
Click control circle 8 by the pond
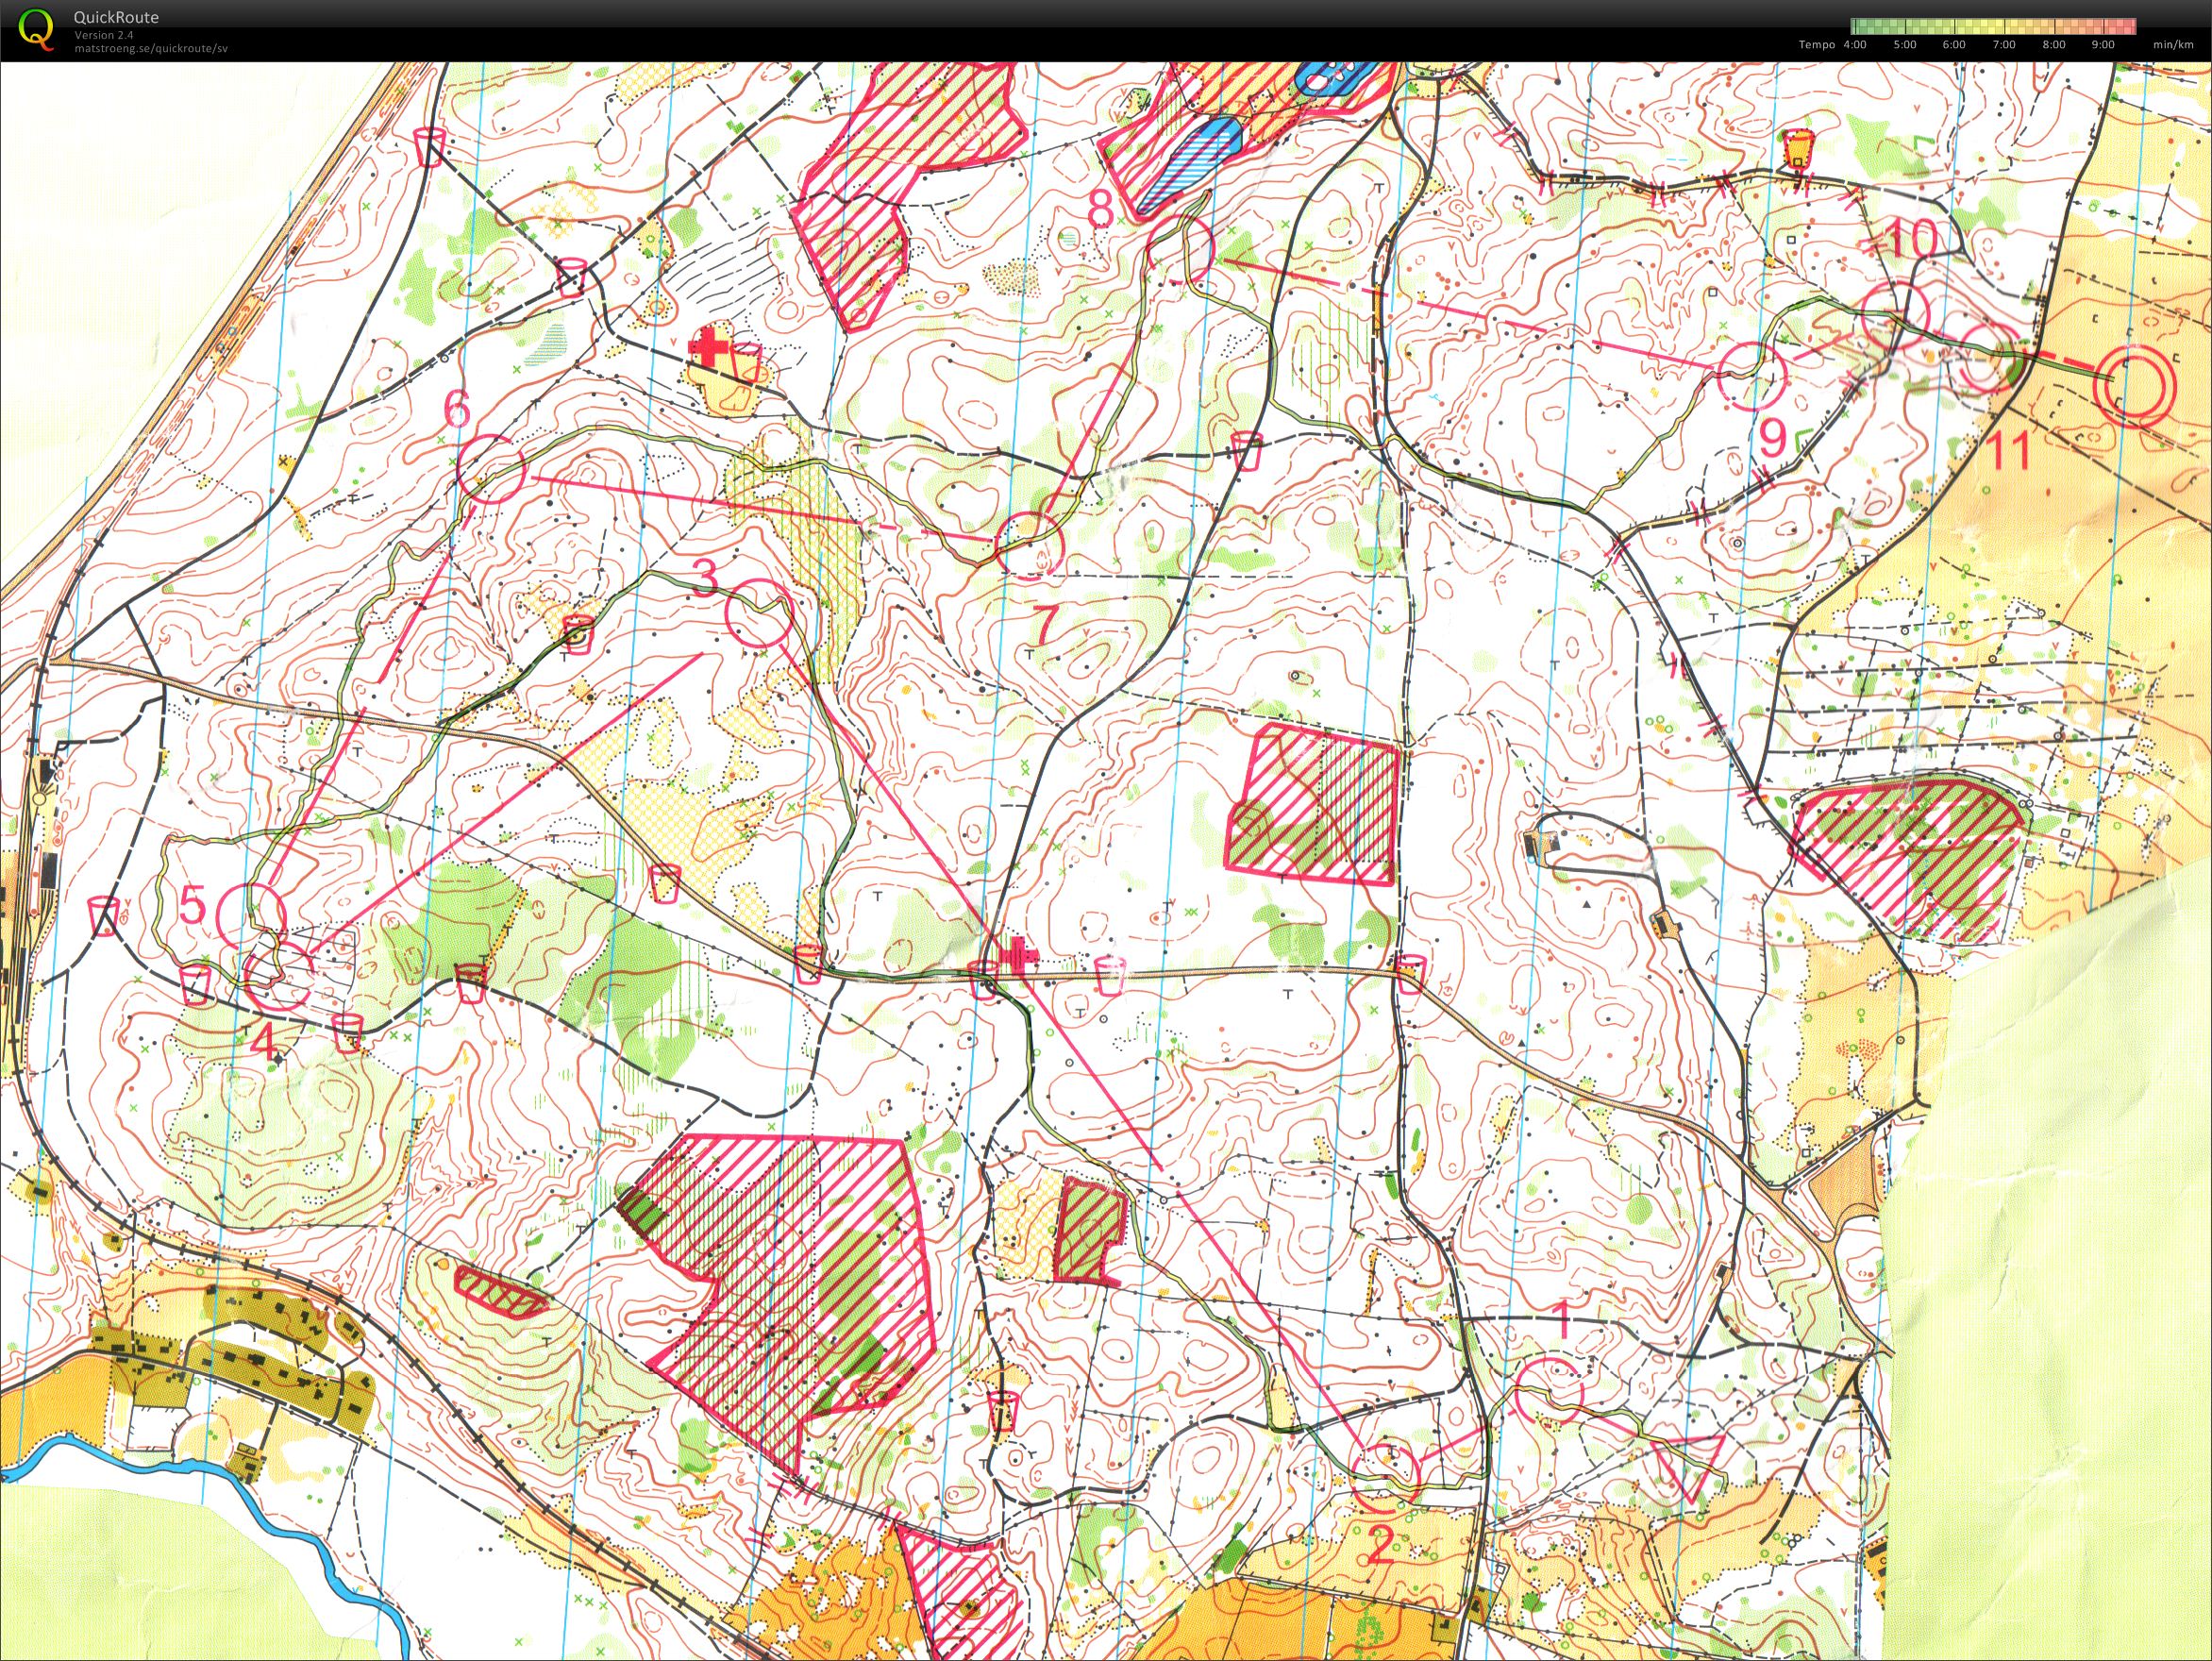pos(1182,248)
